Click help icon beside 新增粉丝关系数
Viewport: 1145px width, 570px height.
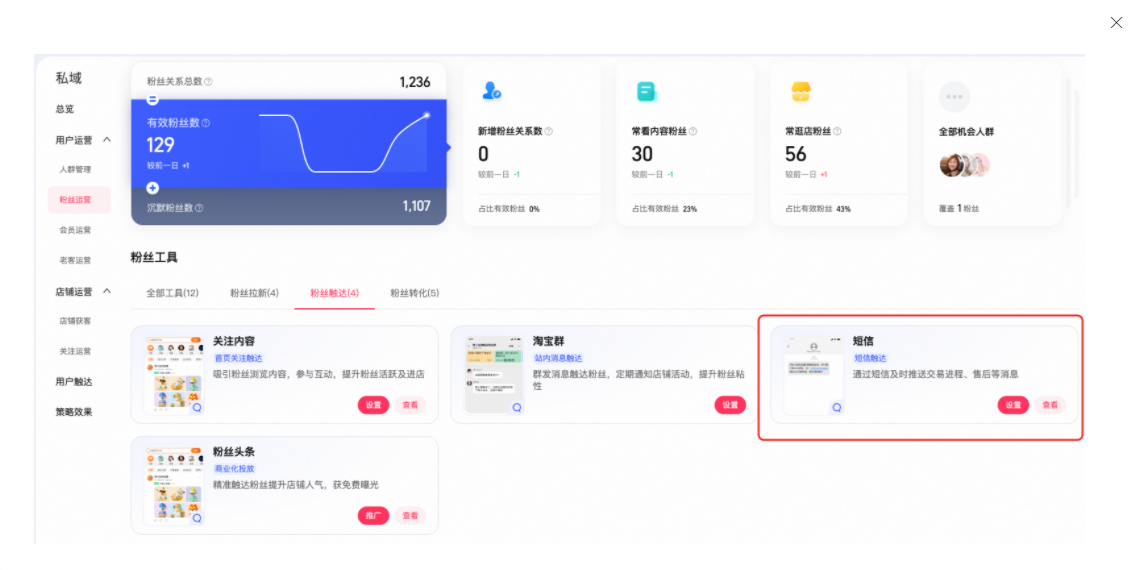[548, 131]
